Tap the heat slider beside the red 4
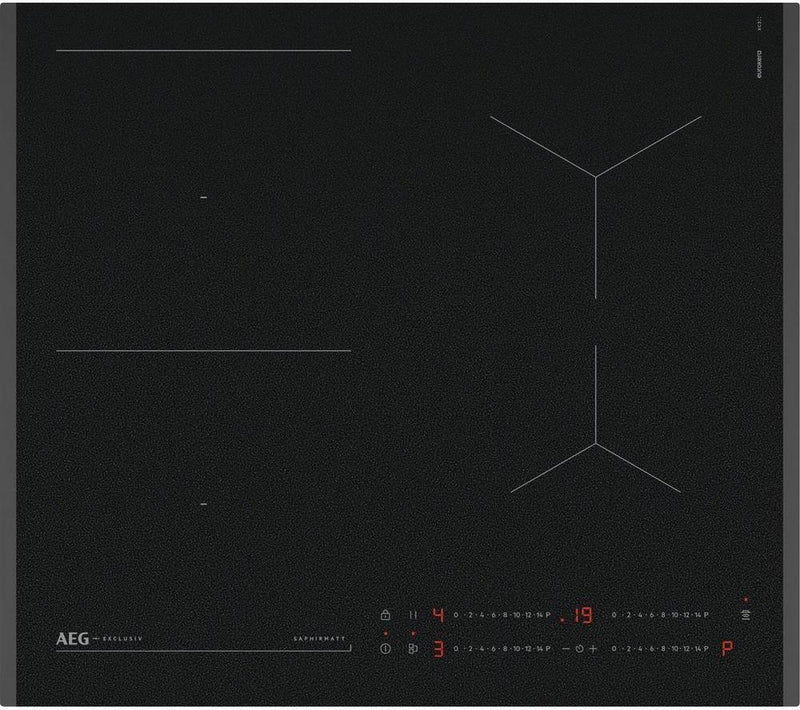 point(502,615)
